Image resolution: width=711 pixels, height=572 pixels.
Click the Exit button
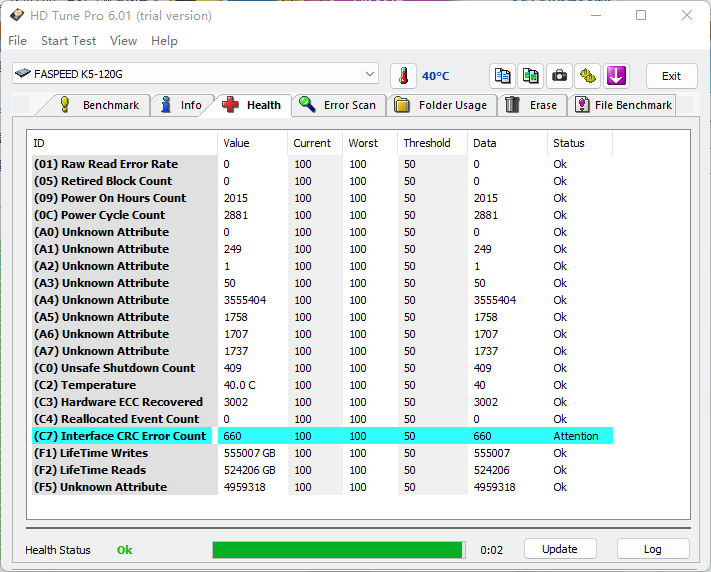tap(671, 76)
